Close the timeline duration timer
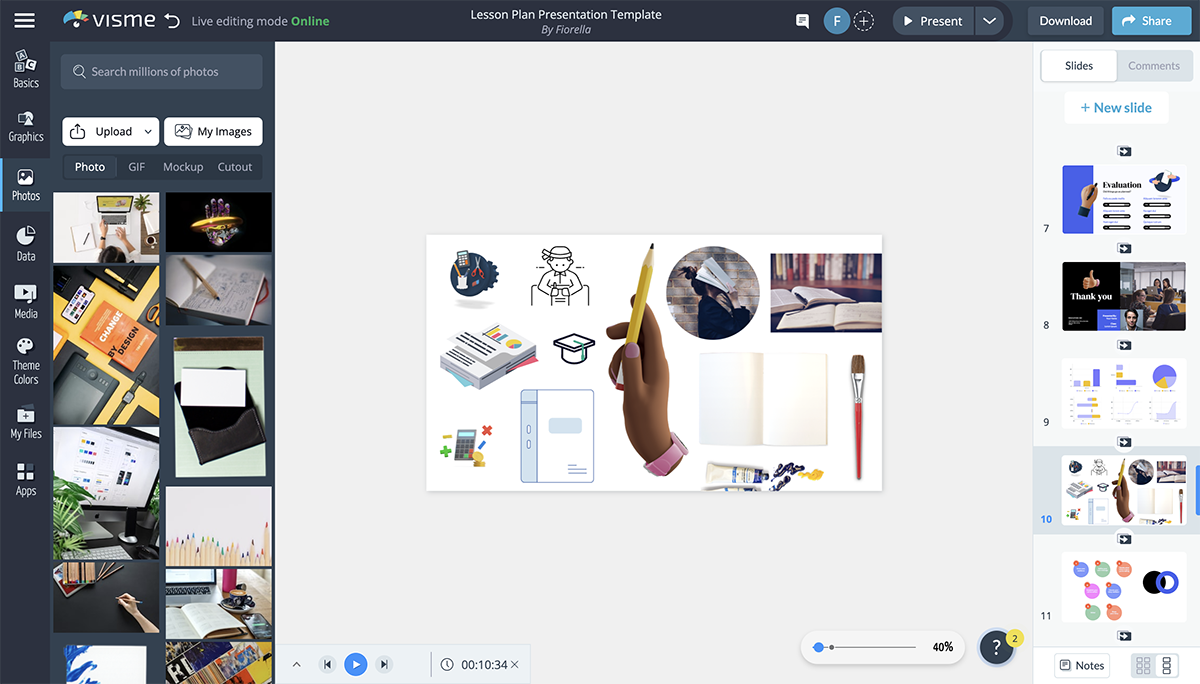The width and height of the screenshot is (1200, 684). click(515, 665)
